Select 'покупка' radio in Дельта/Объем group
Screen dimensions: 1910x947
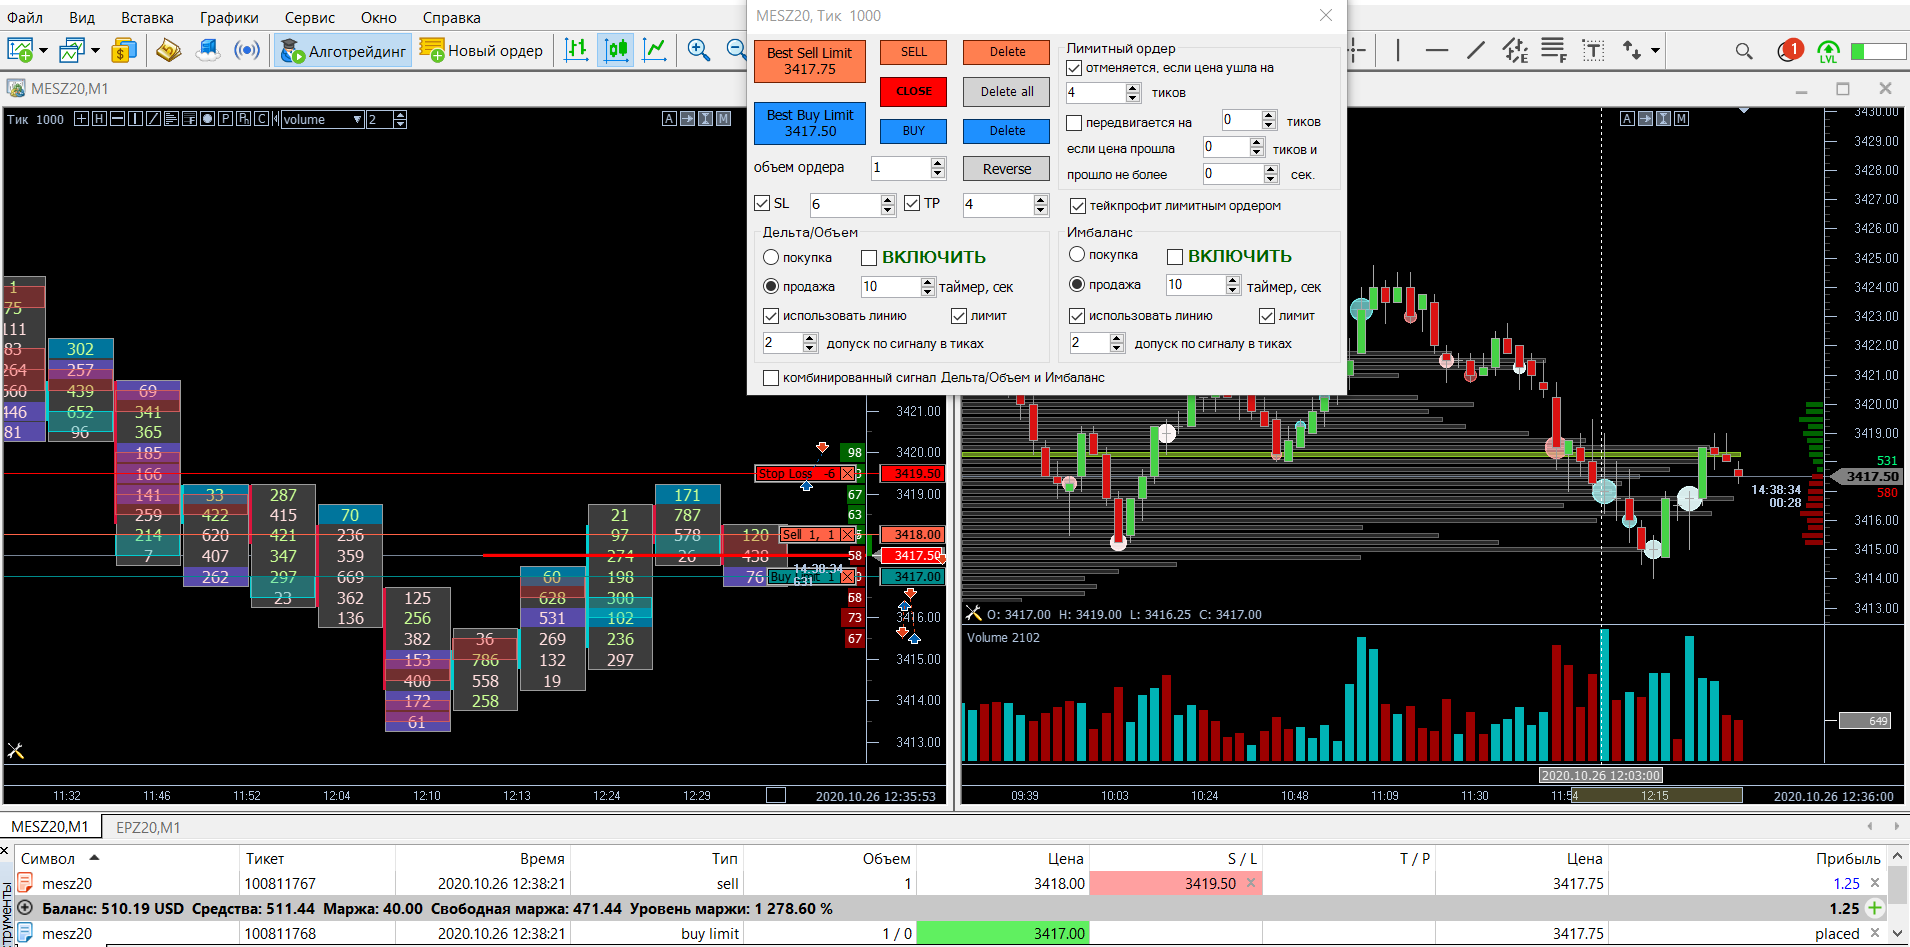click(771, 257)
